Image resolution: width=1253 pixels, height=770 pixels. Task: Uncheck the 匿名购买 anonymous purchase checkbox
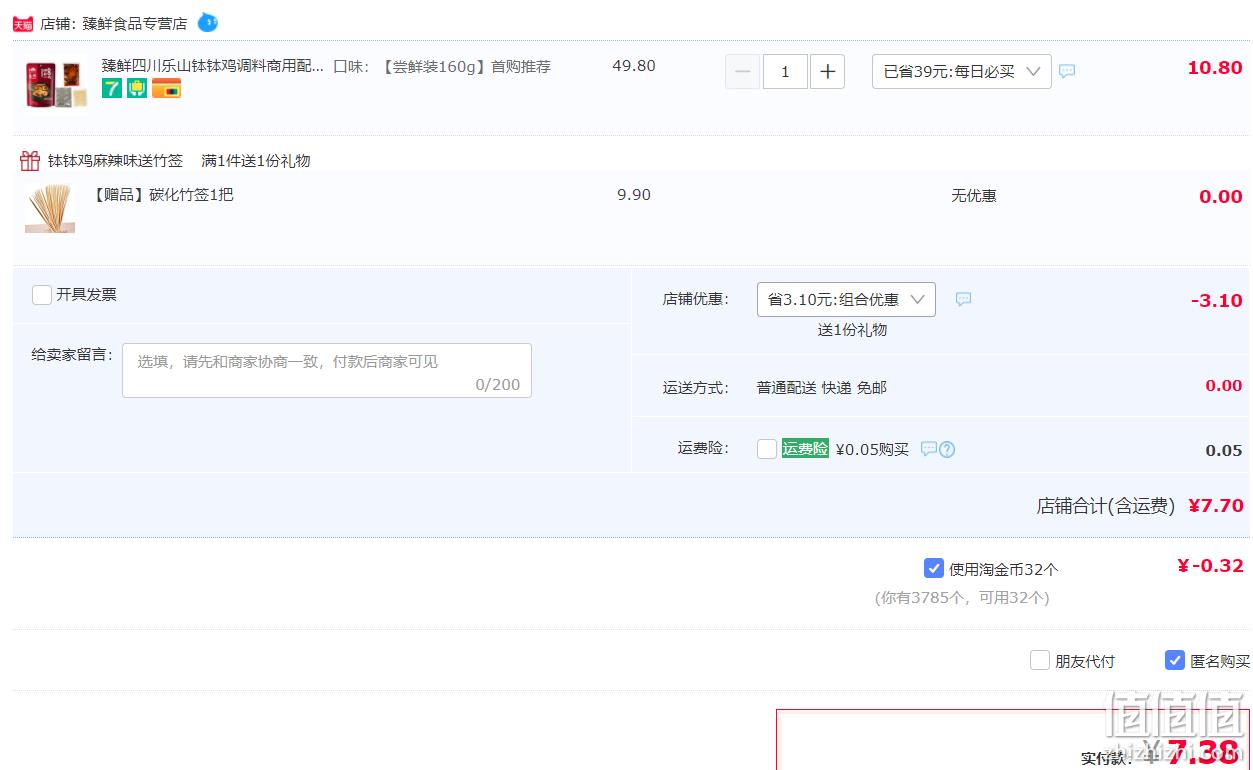pos(1175,661)
